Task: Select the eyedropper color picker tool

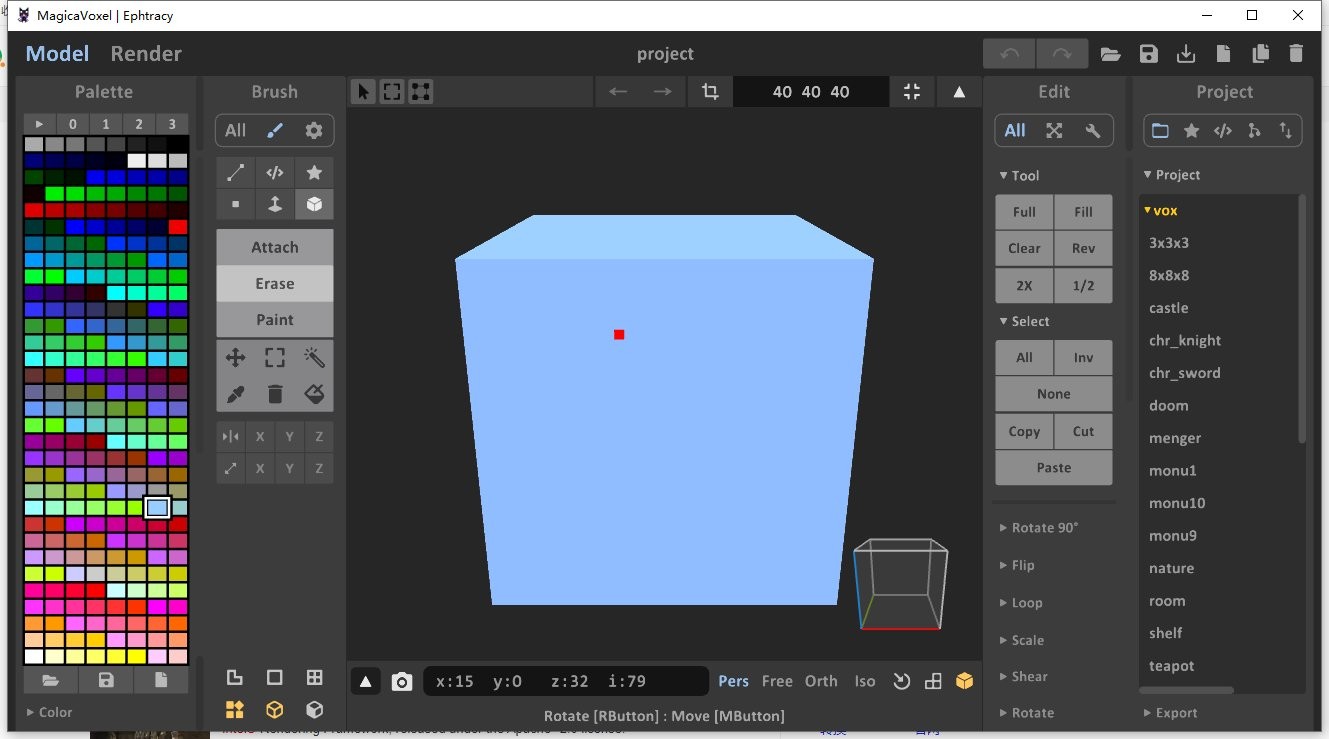Action: pyautogui.click(x=235, y=394)
